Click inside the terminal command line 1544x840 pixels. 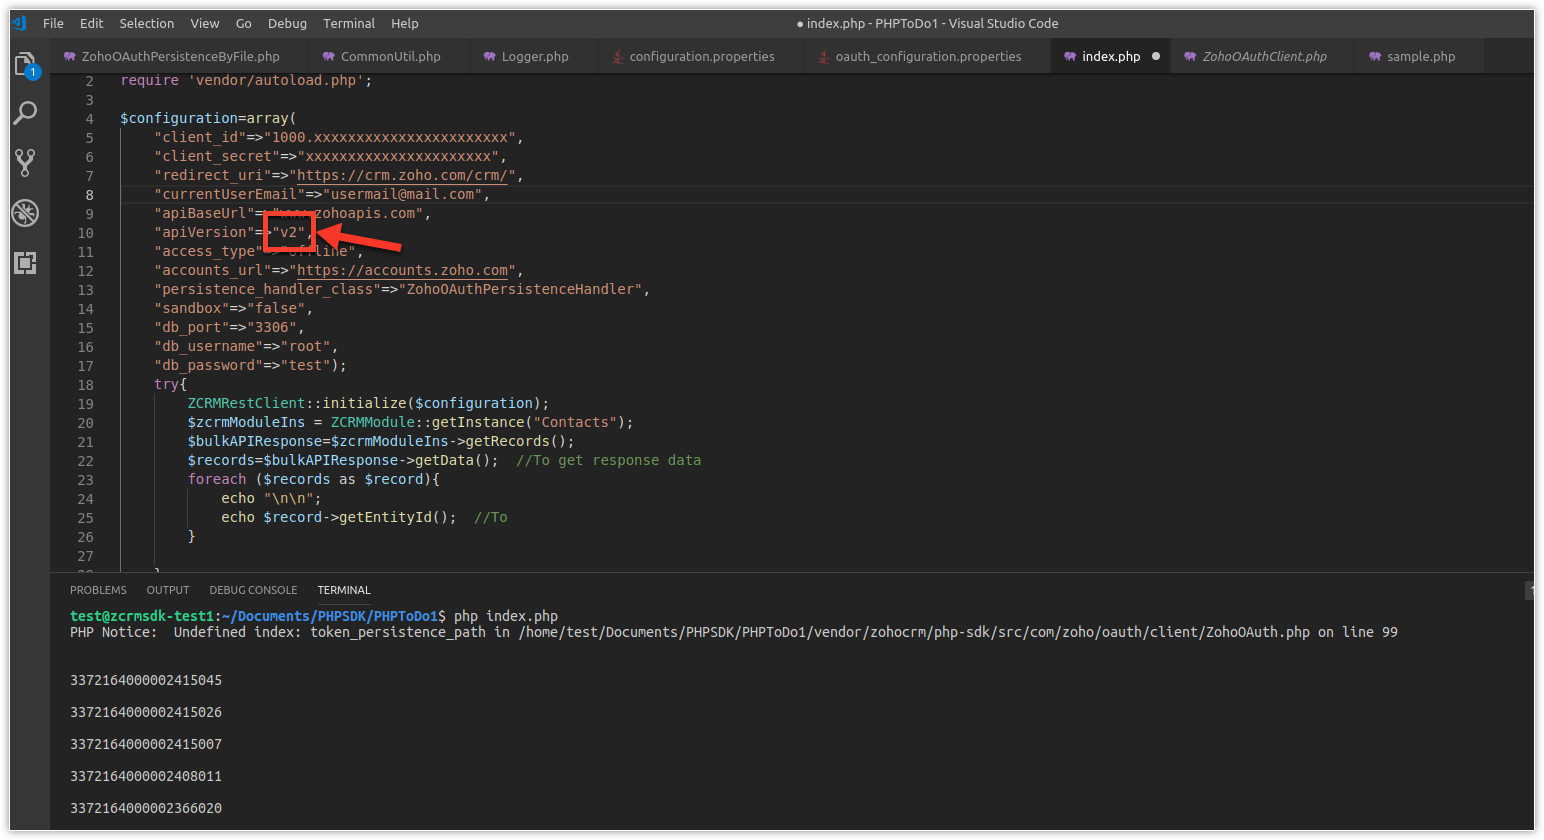(505, 616)
